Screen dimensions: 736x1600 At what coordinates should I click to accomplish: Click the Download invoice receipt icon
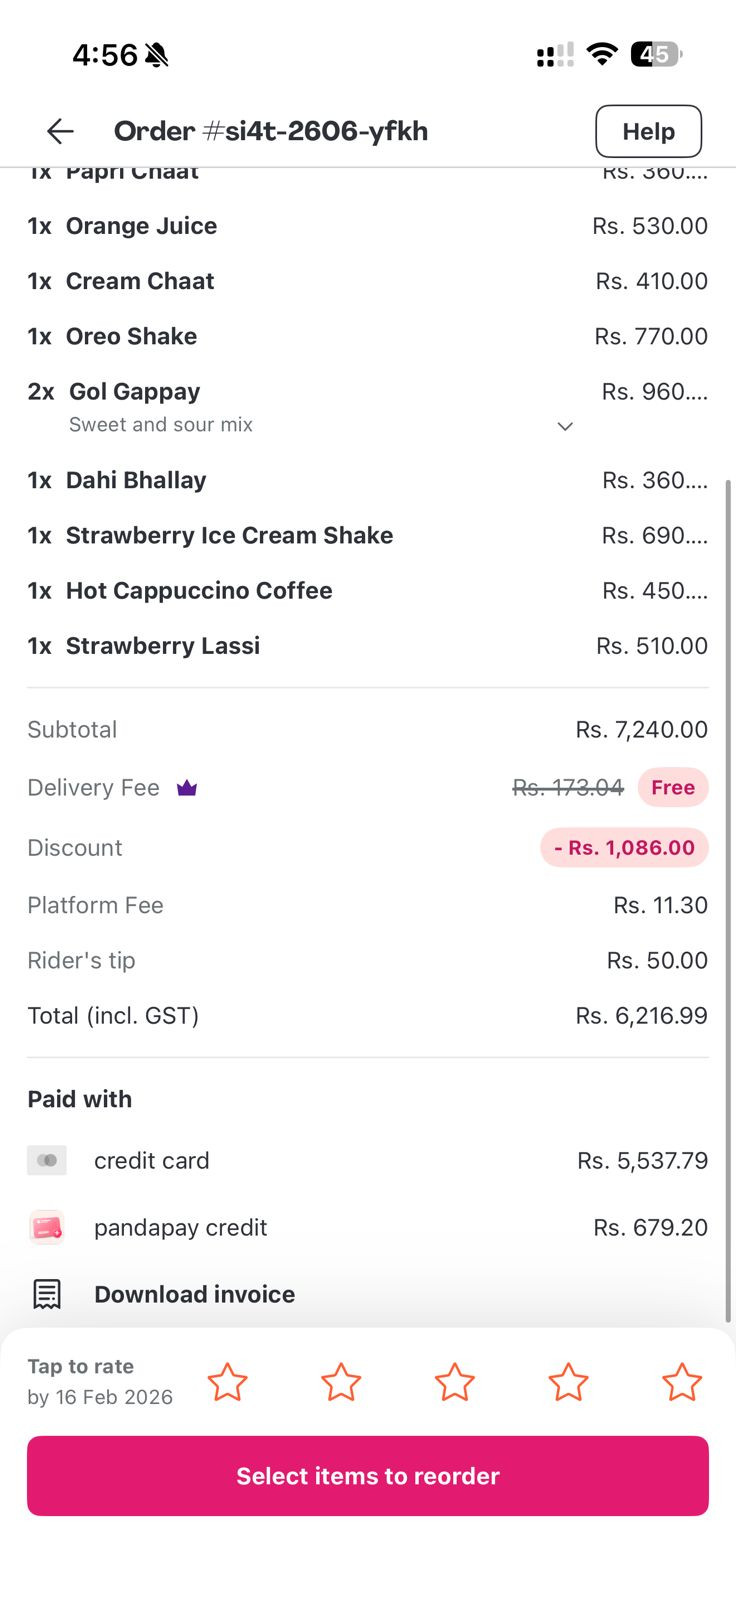tap(47, 1294)
